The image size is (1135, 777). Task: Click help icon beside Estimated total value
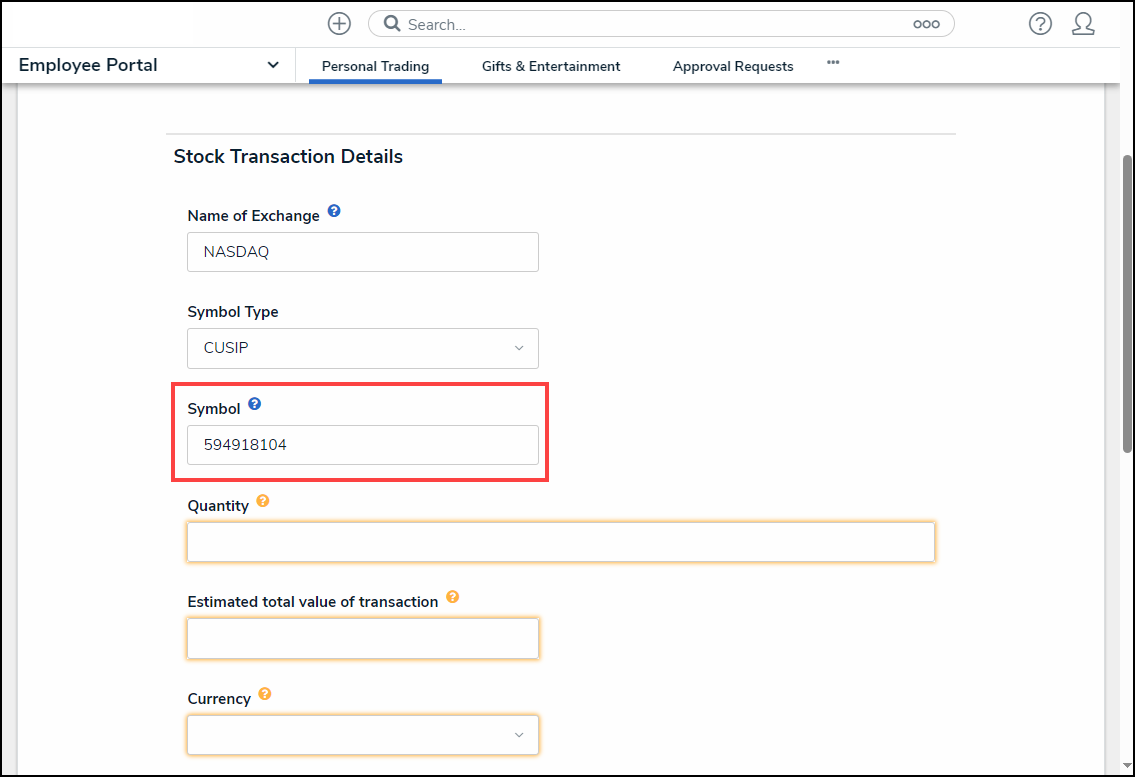click(452, 597)
